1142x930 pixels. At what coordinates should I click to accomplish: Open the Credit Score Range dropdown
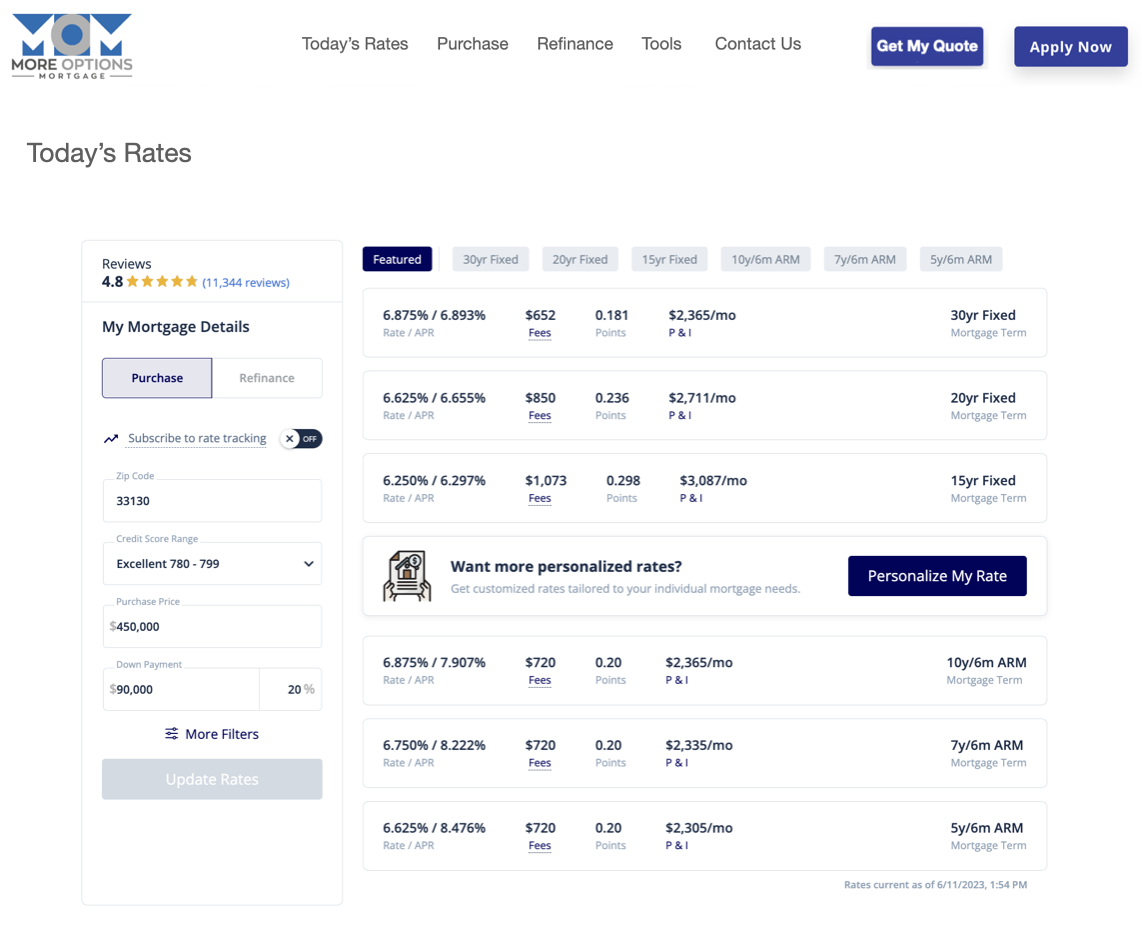point(212,564)
